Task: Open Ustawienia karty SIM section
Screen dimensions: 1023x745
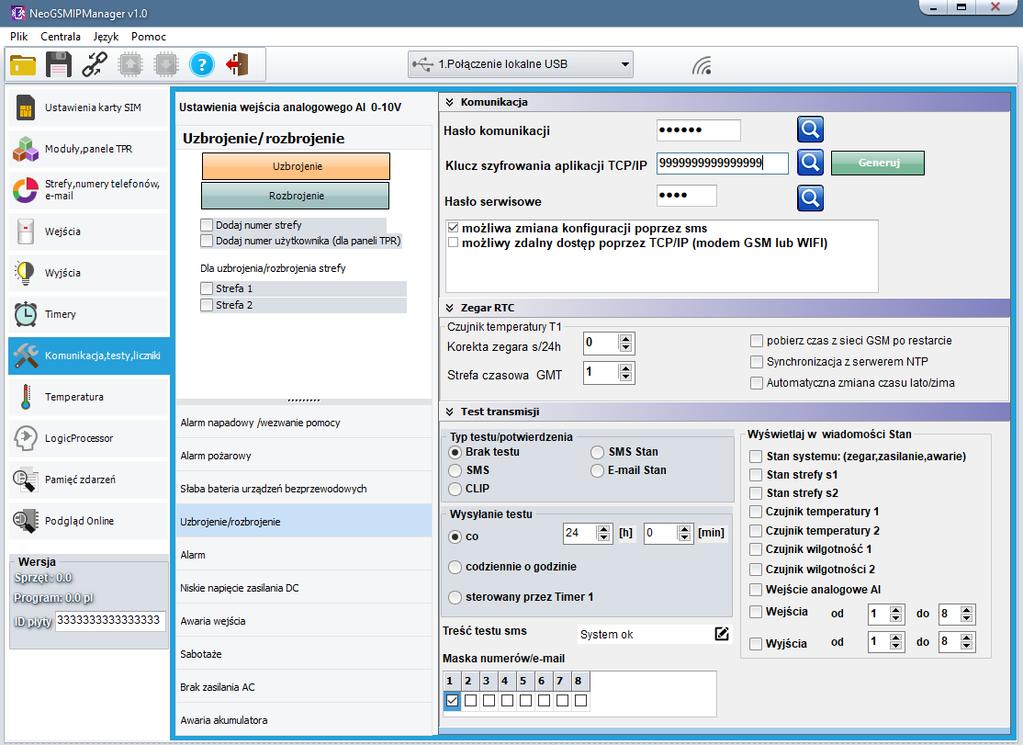Action: 89,108
